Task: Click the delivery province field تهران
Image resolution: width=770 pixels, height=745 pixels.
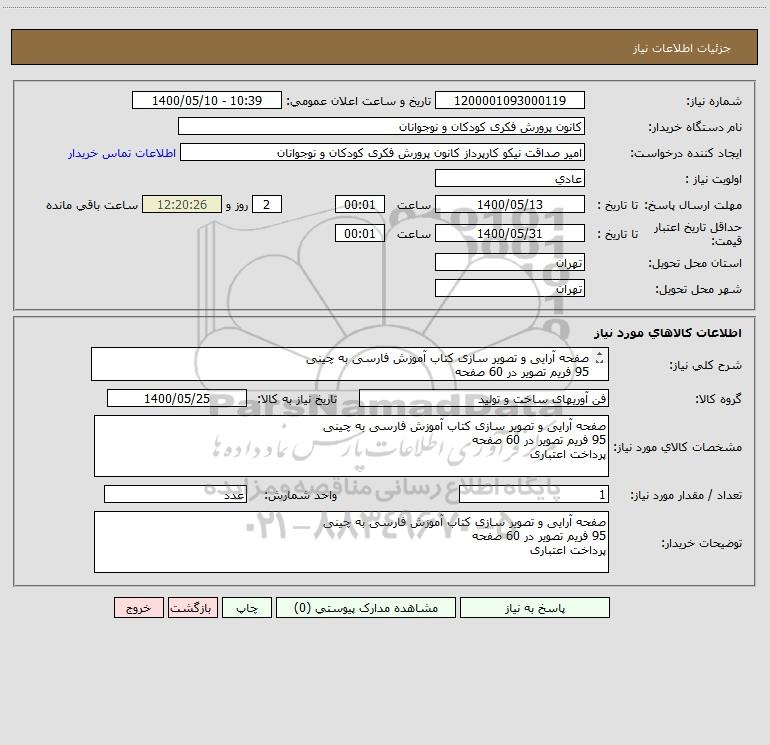Action: (510, 262)
